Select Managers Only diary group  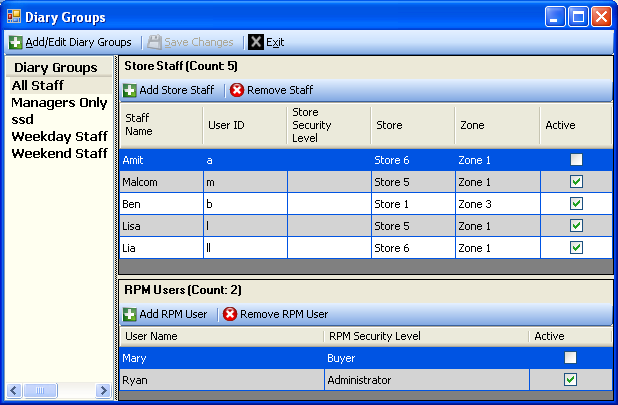[x=59, y=102]
